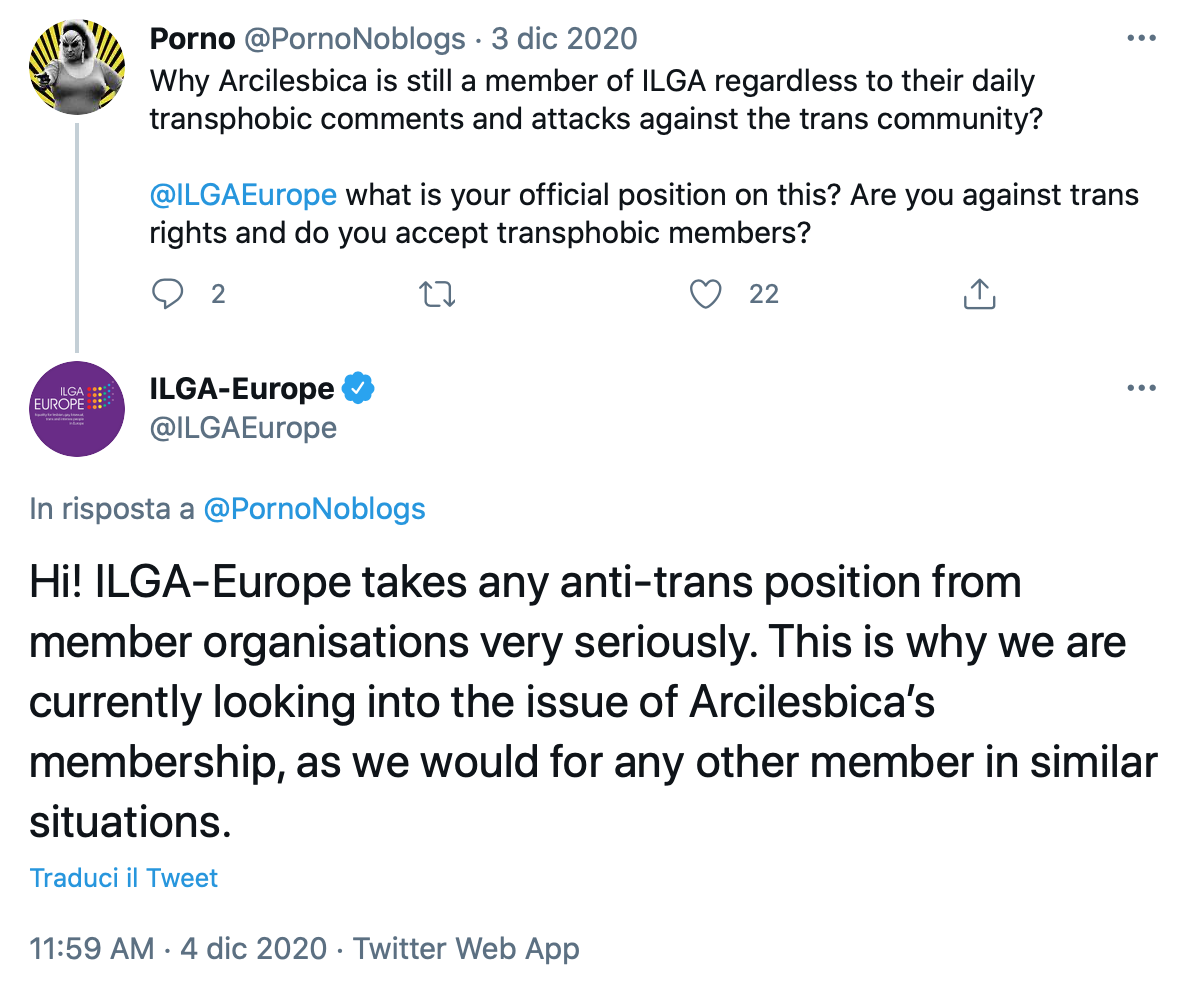Click the @PornoNoblogs handle in the tweet header
Image resolution: width=1187 pixels, height=999 pixels.
pos(354,39)
